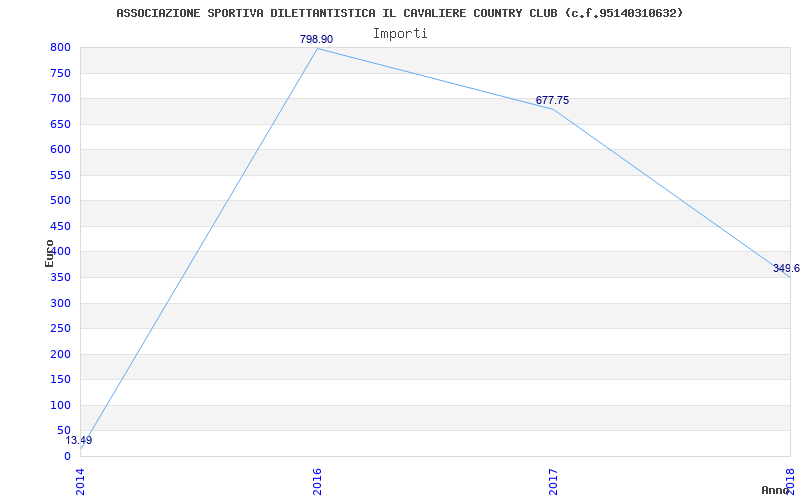800x500 pixels.
Task: Click the 700 y-axis tick label
Action: (x=60, y=98)
